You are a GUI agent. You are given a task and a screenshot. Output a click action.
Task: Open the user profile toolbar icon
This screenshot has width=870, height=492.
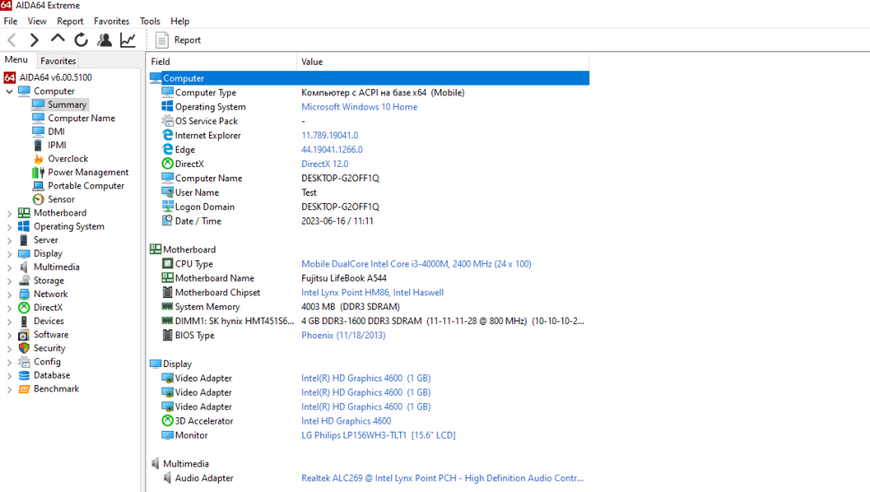[x=104, y=40]
